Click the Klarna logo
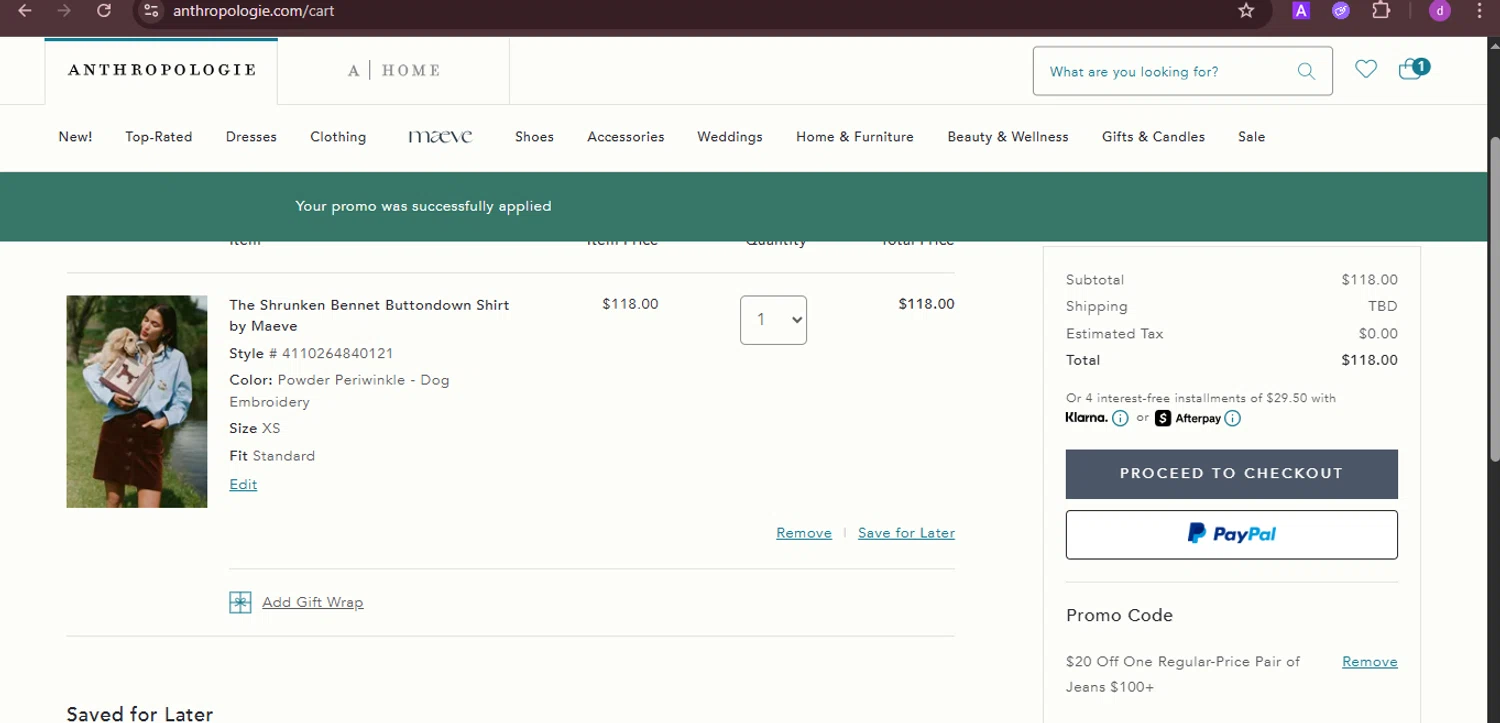1500x723 pixels. click(1086, 418)
